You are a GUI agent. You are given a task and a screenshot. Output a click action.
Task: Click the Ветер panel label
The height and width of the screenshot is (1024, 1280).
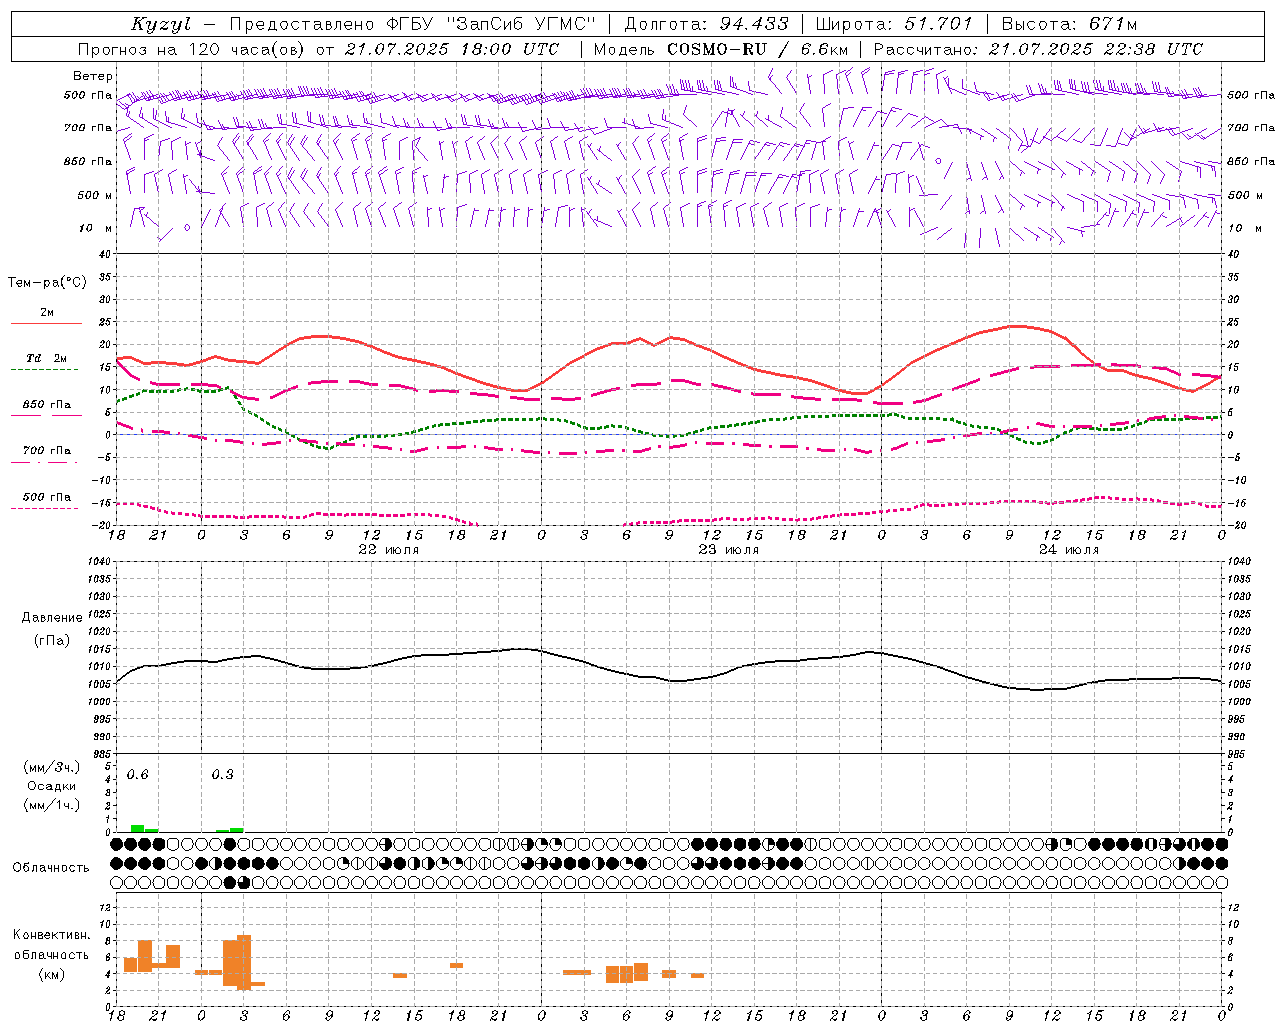93,76
